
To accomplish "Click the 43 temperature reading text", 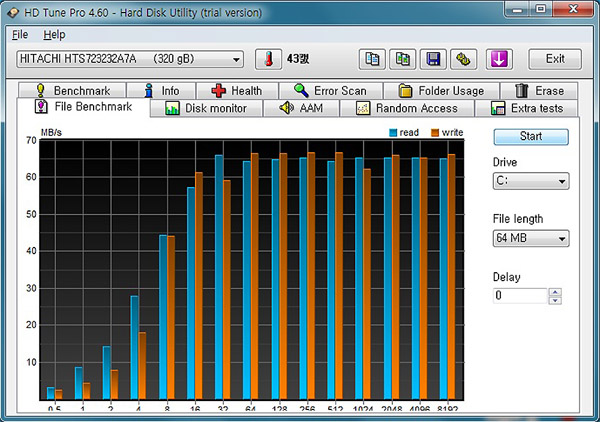I will pos(298,59).
